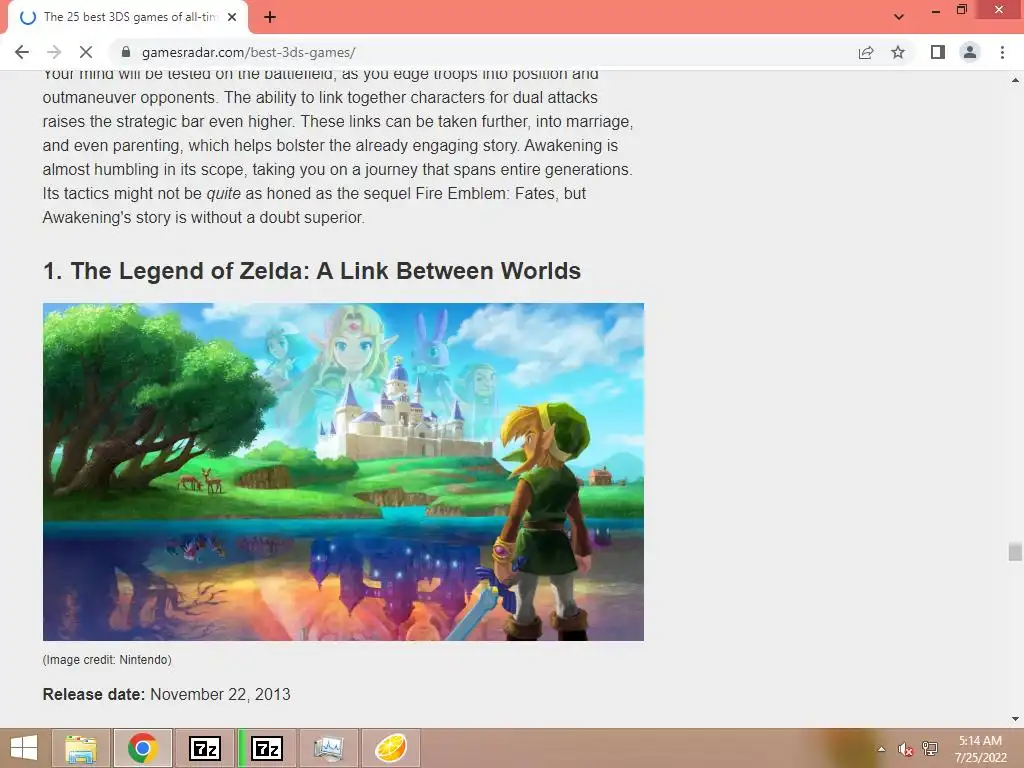Click the italic word 'quite'

(223, 193)
